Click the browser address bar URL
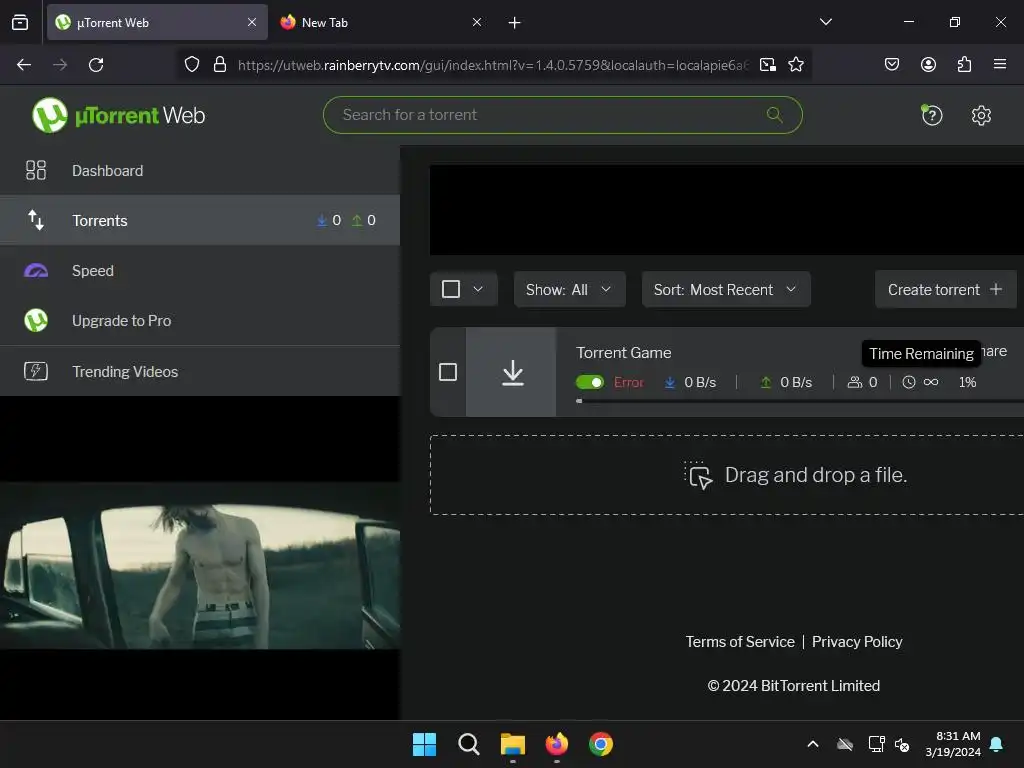Image resolution: width=1024 pixels, height=768 pixels. pyautogui.click(x=493, y=65)
